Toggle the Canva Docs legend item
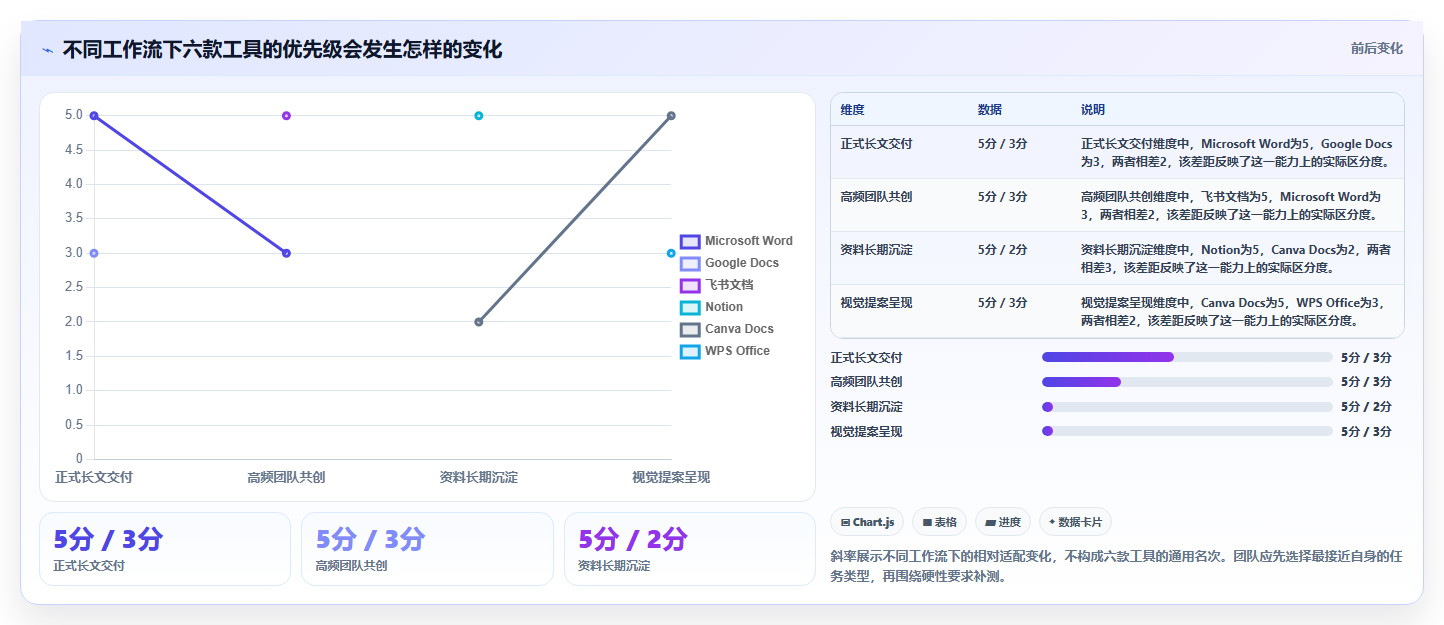Screen dimensions: 1444x625 click(727, 329)
